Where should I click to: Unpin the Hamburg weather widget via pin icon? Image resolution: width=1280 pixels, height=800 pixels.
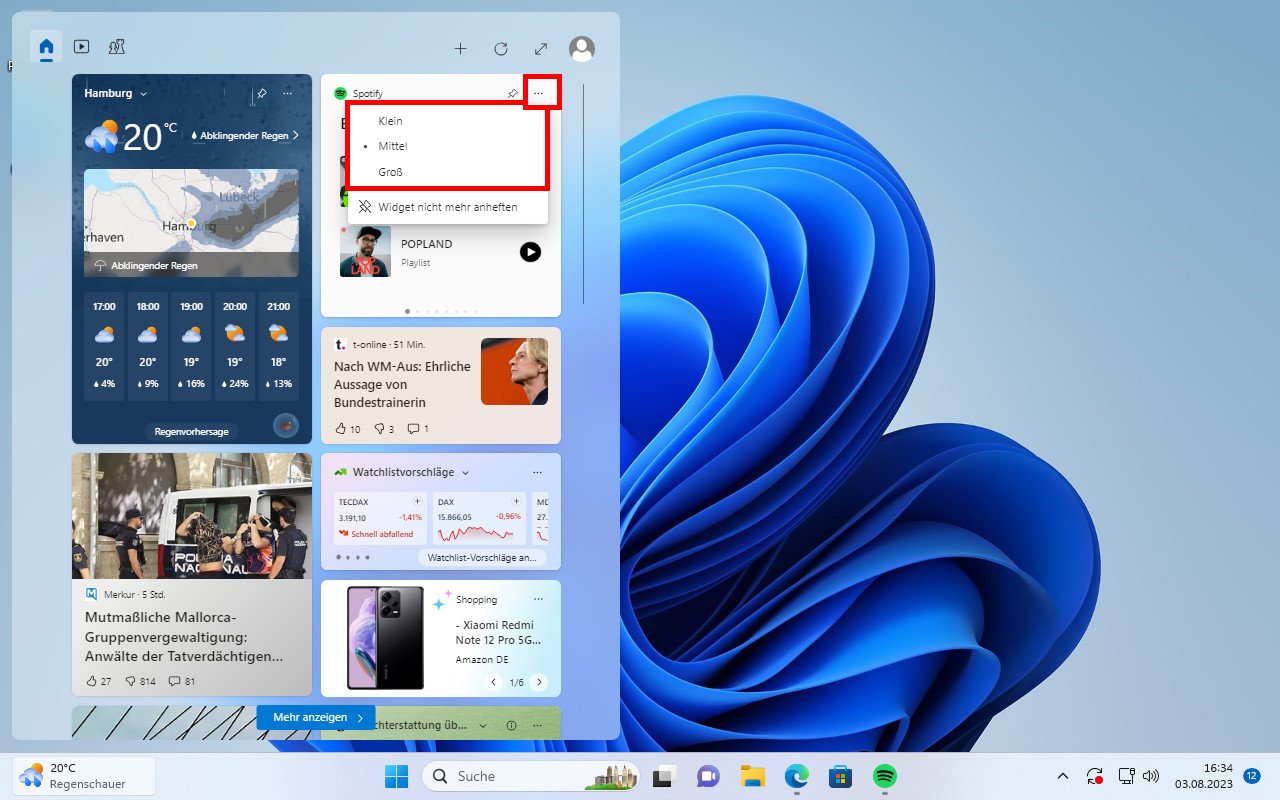pos(260,93)
